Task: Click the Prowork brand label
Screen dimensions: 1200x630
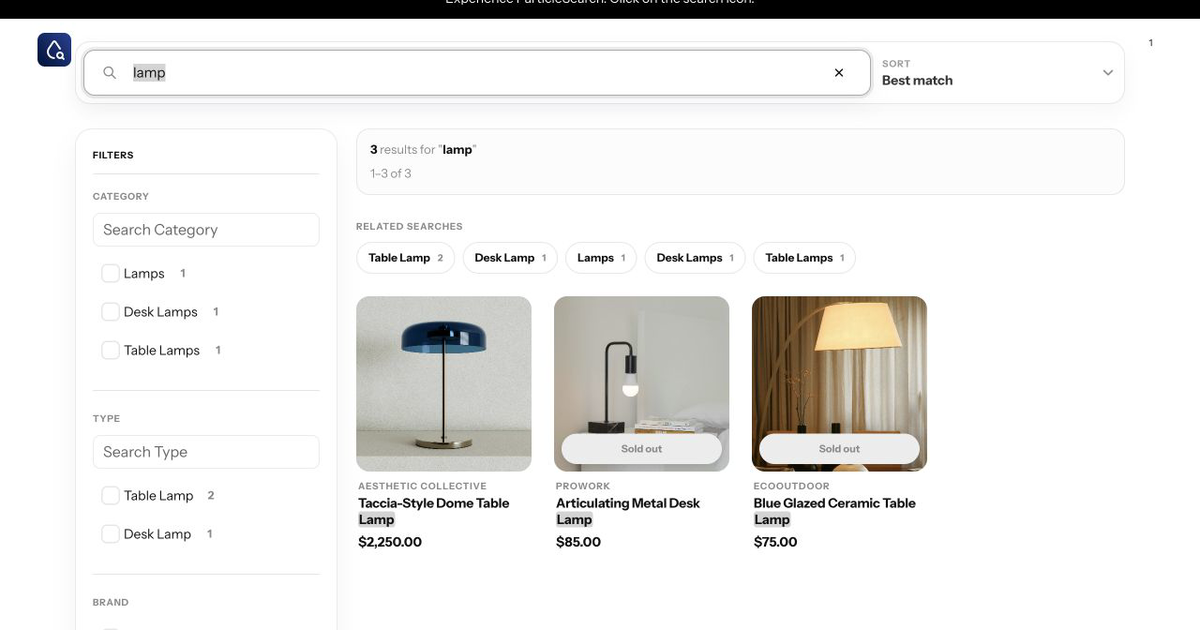Action: click(583, 486)
